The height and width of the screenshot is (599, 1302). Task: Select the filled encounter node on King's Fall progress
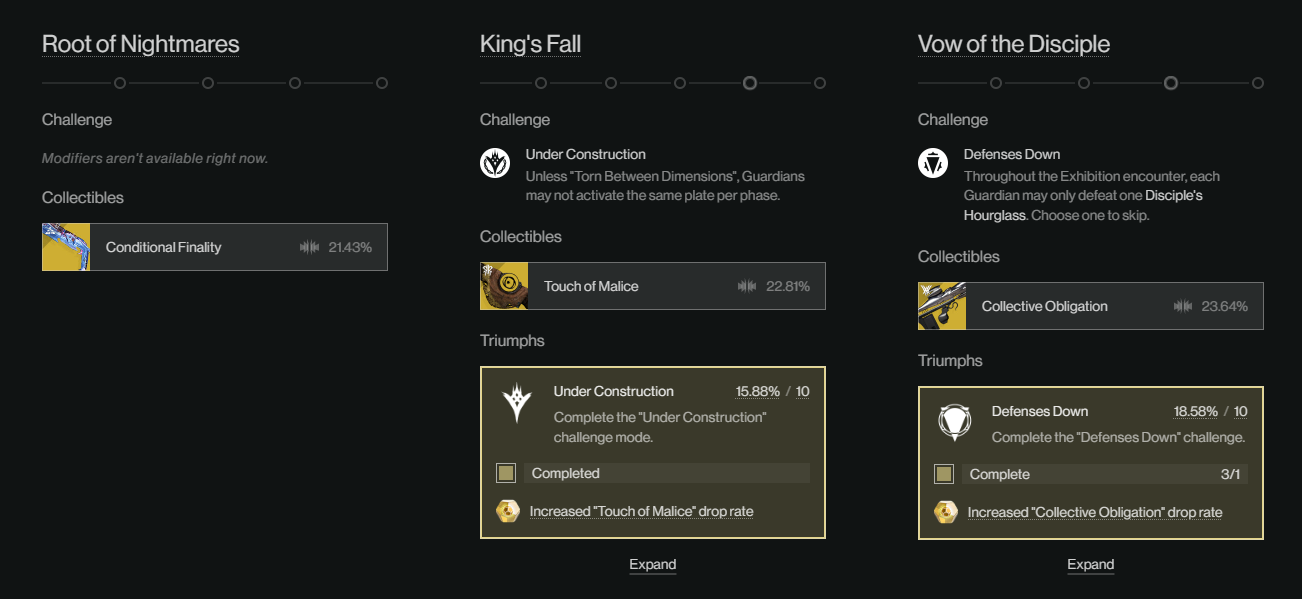tap(750, 83)
